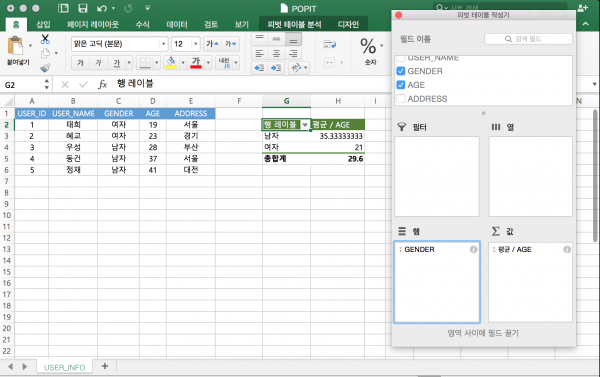Click the share user icon
600x377 pixels.
point(582,8)
